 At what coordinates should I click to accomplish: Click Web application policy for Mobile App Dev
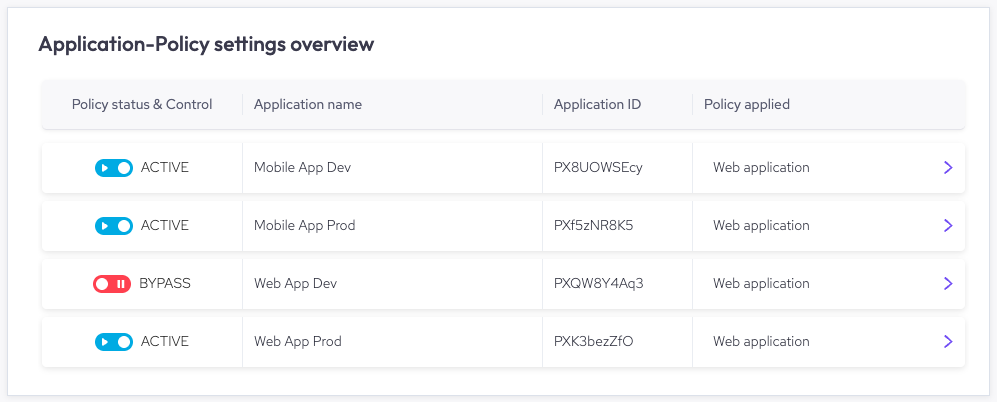point(761,168)
